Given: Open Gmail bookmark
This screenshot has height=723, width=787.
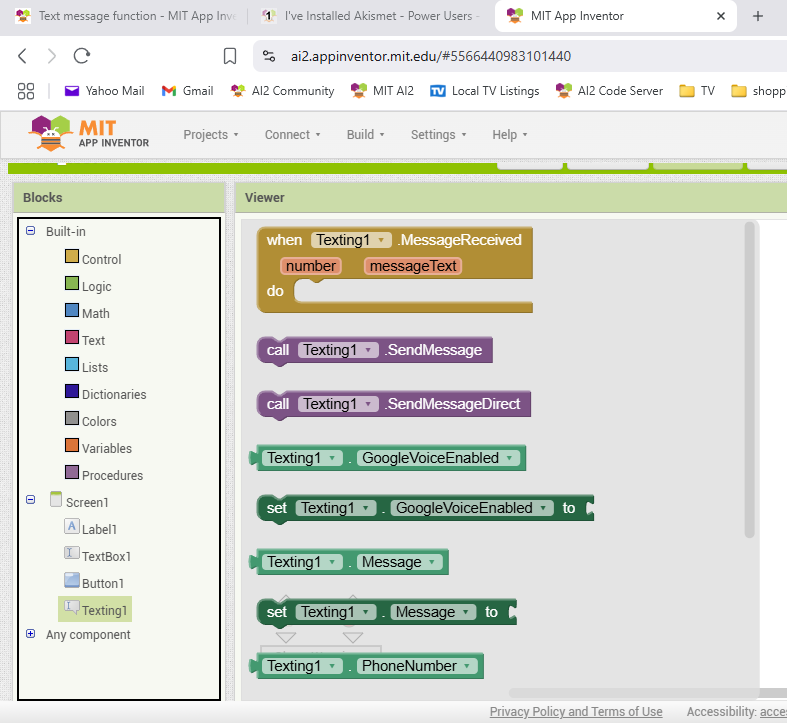Looking at the screenshot, I should coord(187,91).
